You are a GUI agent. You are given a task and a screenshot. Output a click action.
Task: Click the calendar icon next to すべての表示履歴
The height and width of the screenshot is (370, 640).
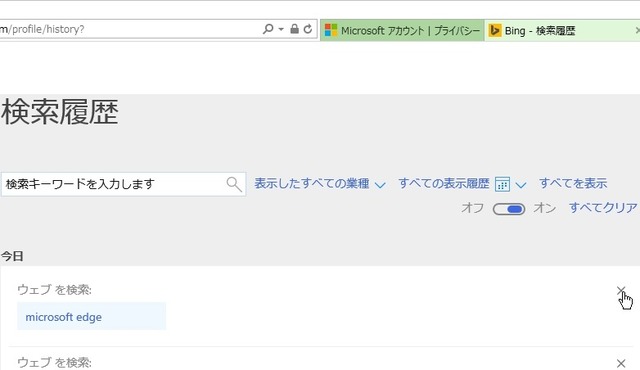click(502, 184)
